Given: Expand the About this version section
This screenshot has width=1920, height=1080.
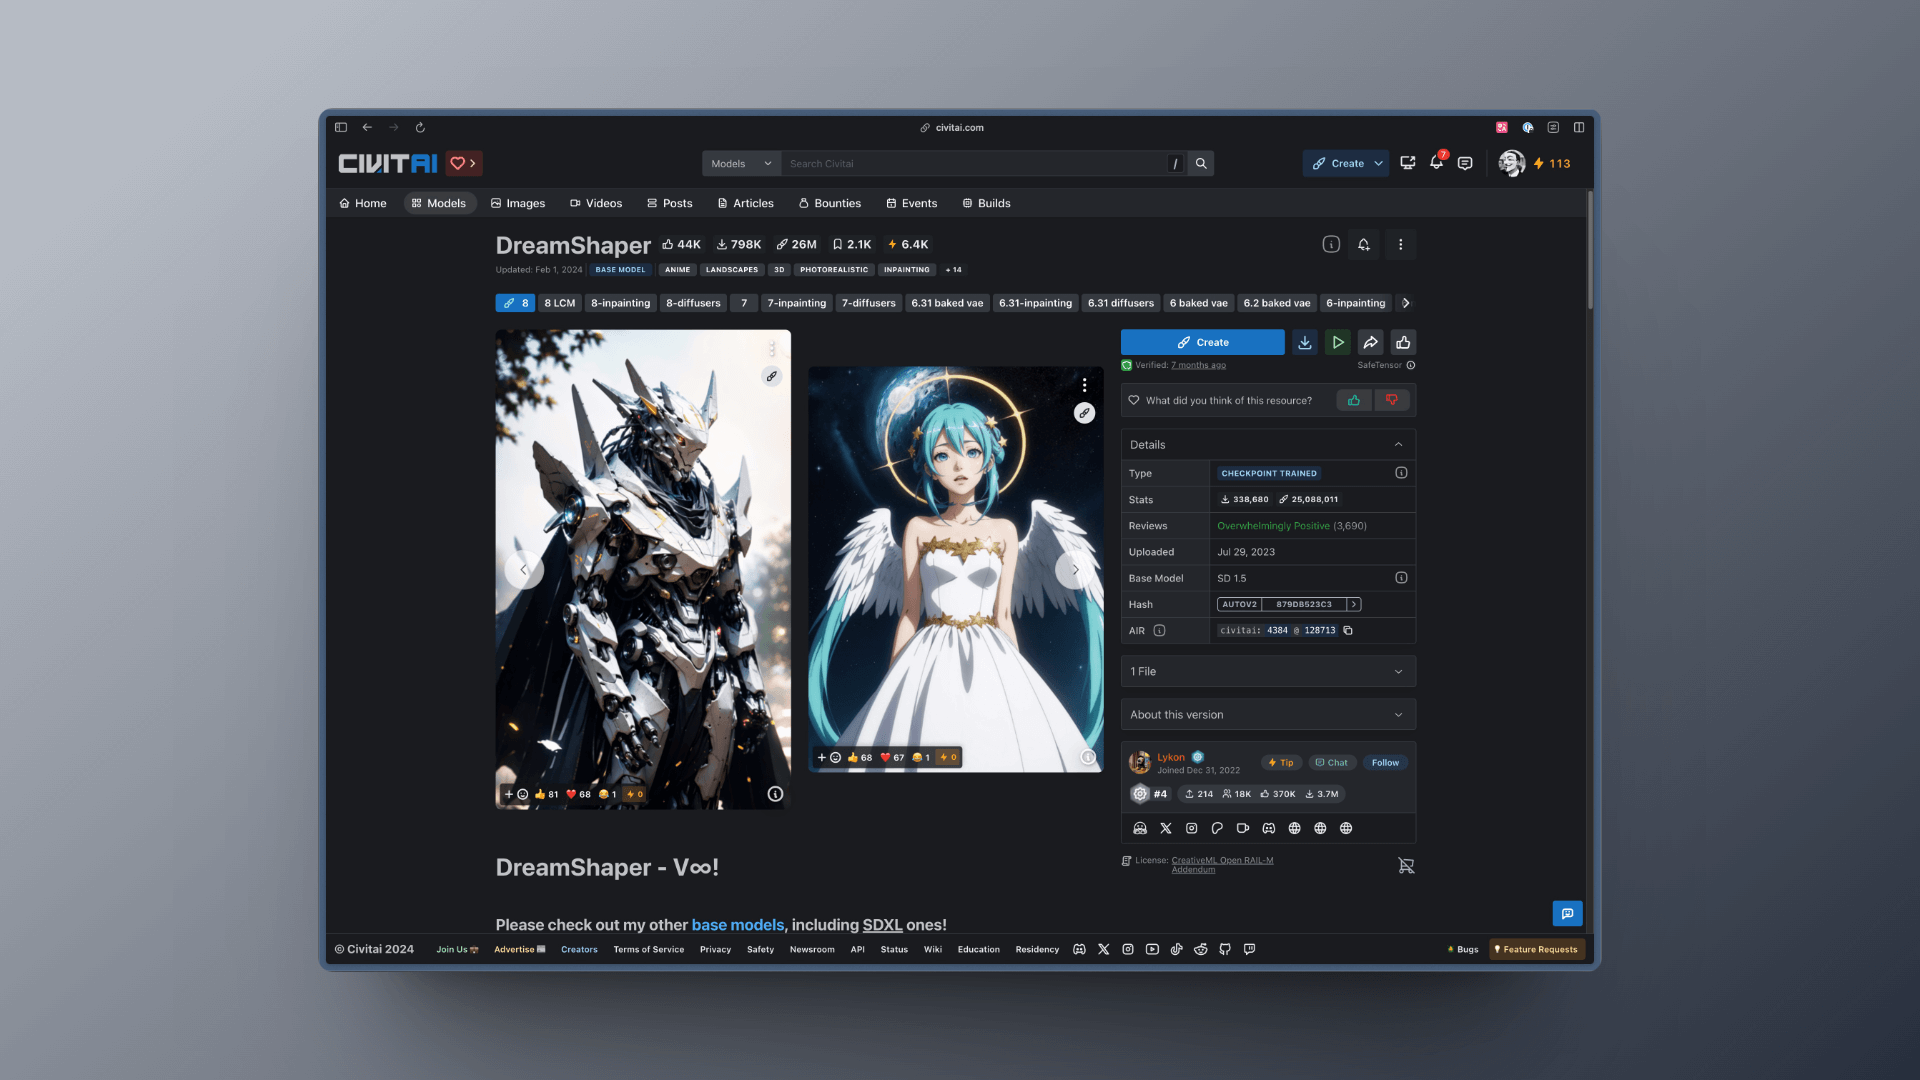Looking at the screenshot, I should 1268,714.
